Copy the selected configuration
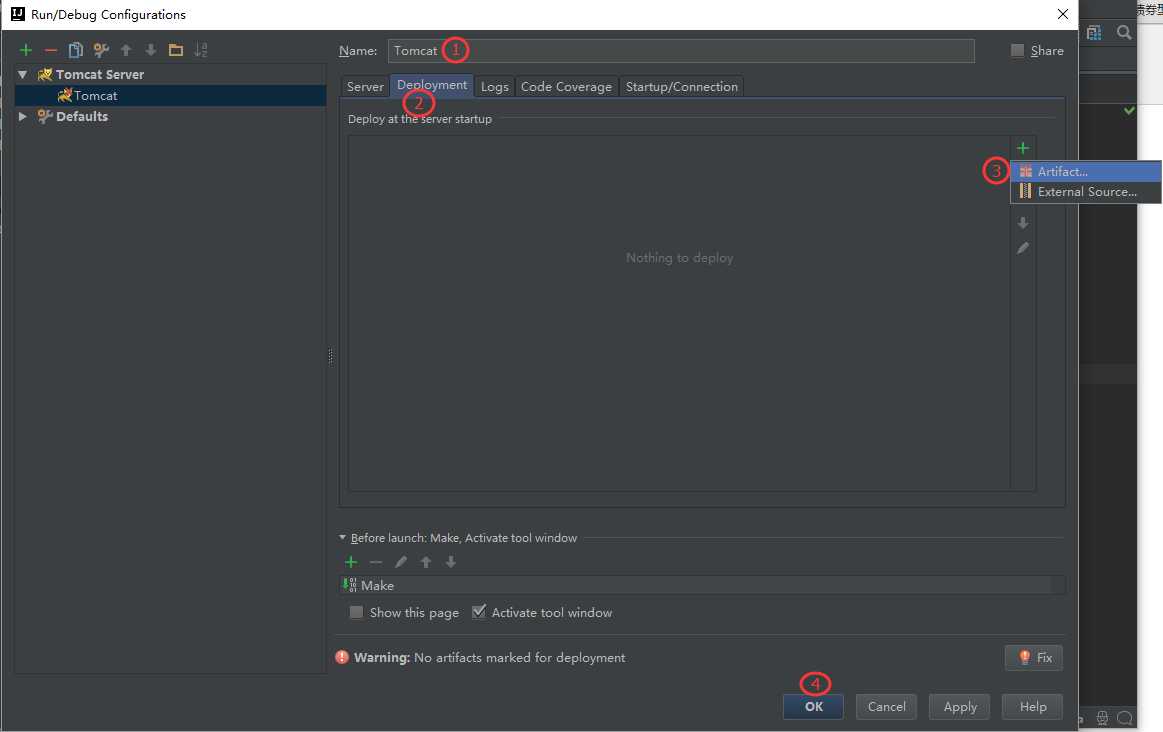This screenshot has width=1163, height=732. point(76,50)
